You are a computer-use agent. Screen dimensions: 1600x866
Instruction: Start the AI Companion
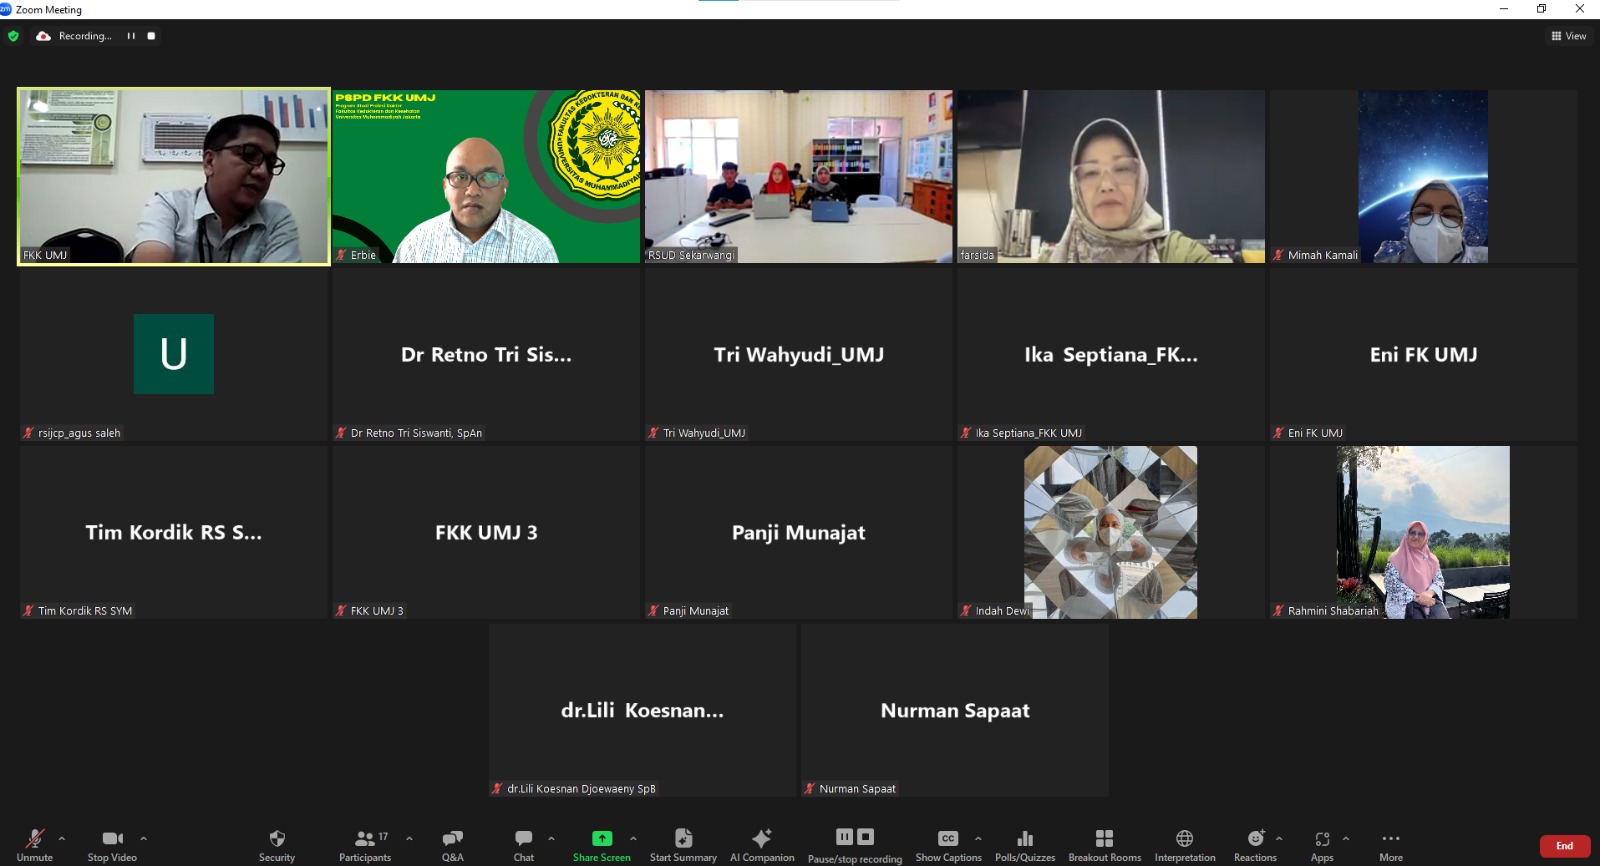coord(762,845)
